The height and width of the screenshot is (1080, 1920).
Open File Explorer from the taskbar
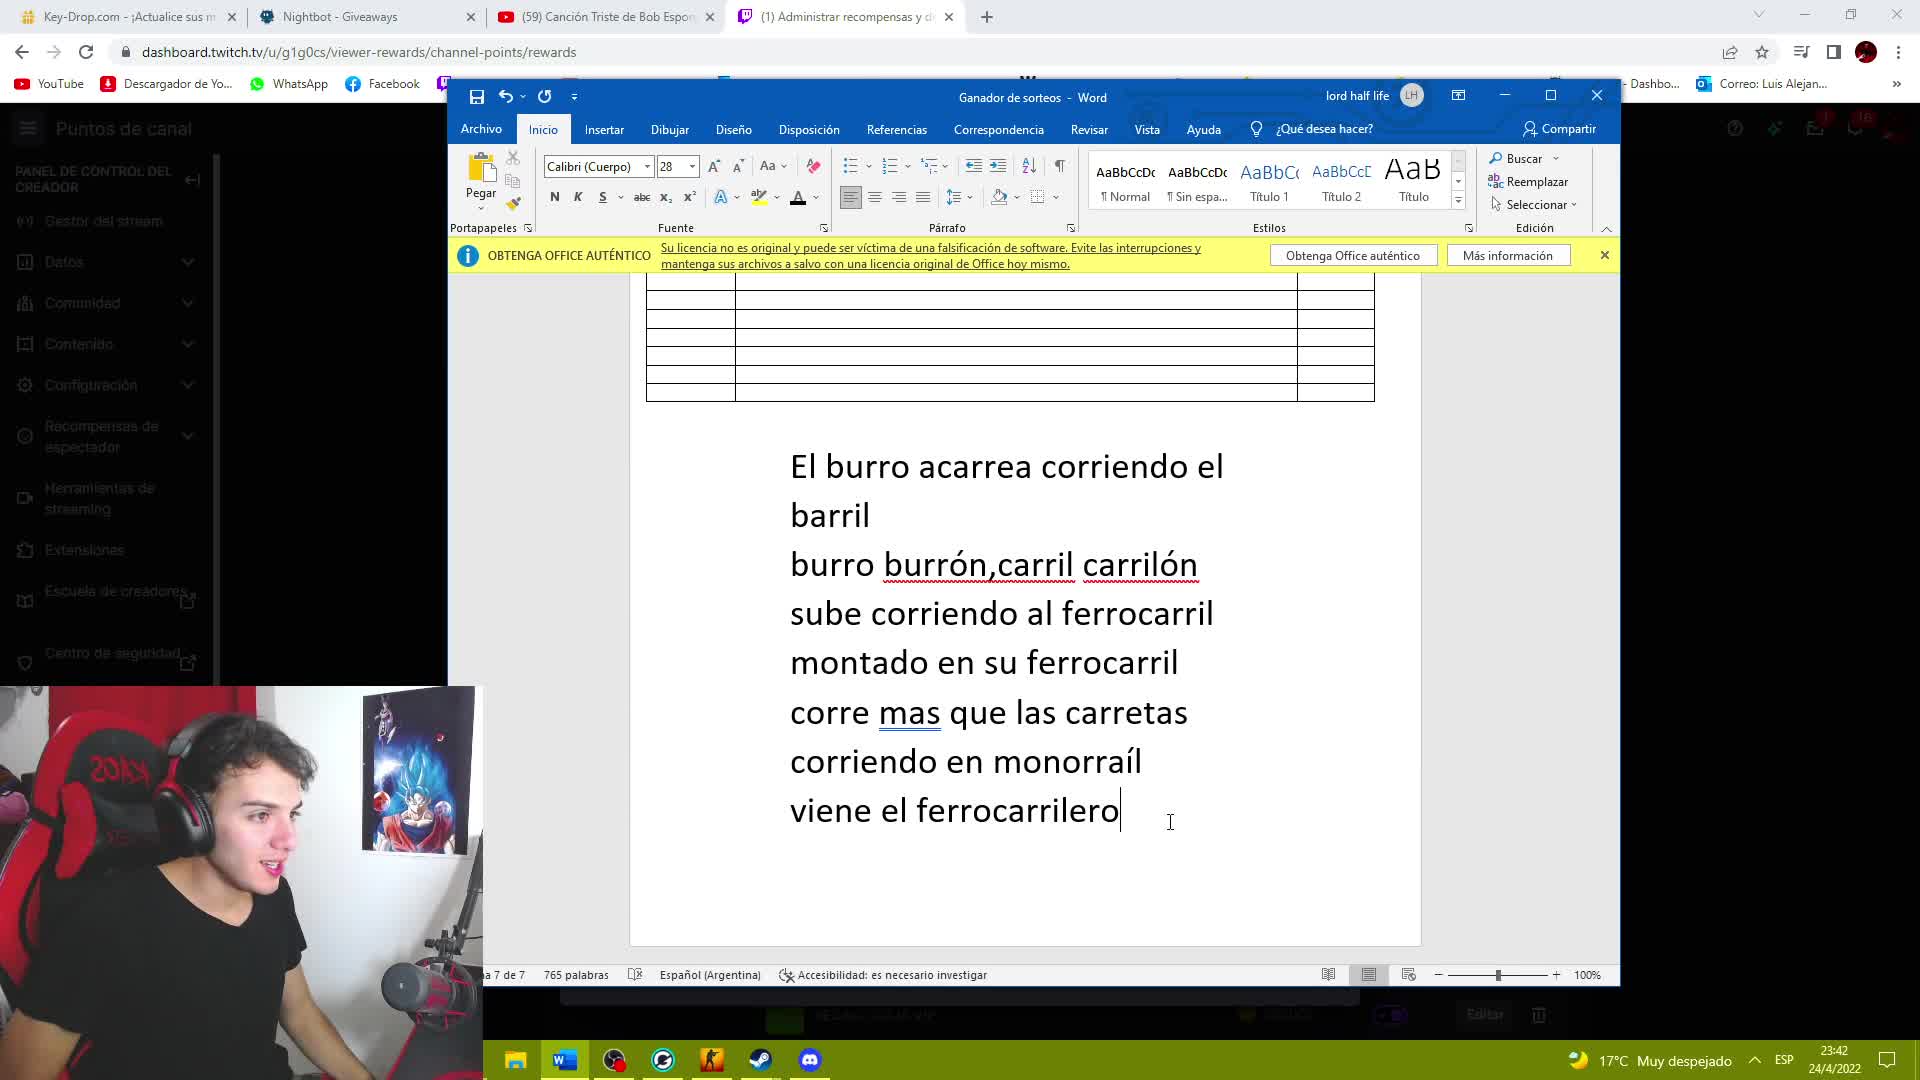516,1060
